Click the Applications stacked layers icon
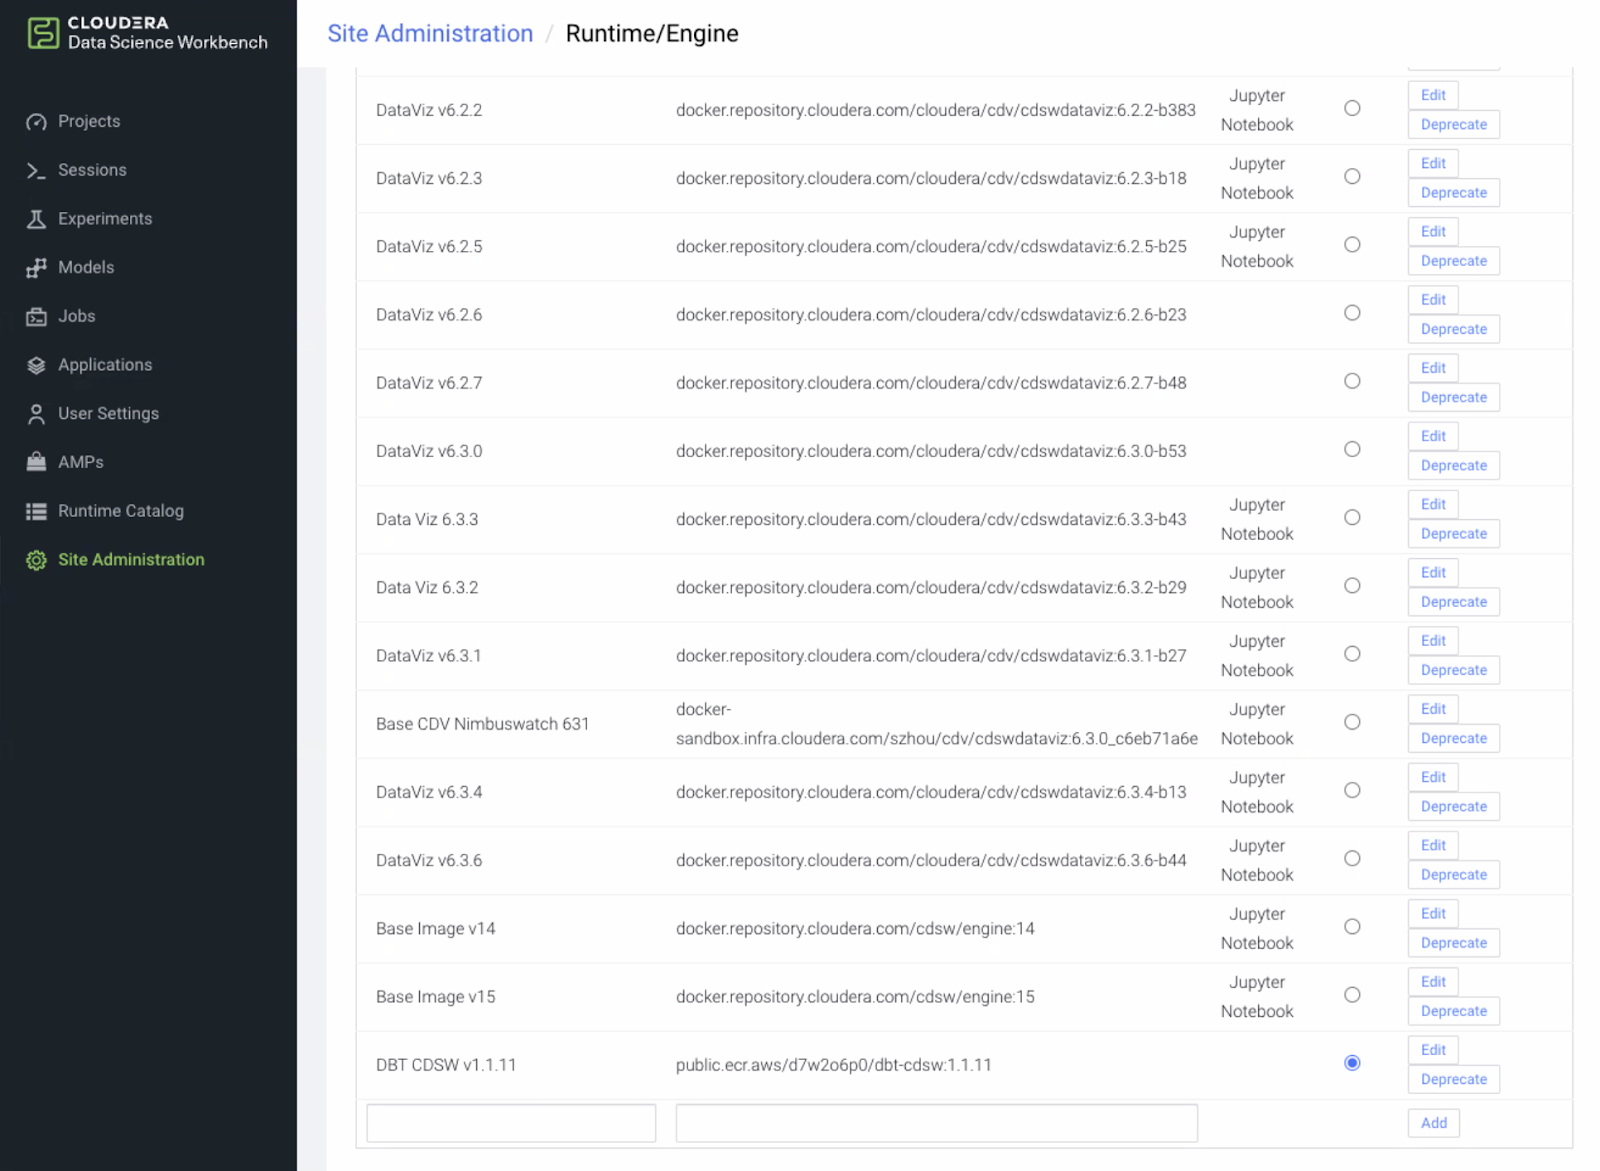The image size is (1600, 1171). (x=37, y=365)
